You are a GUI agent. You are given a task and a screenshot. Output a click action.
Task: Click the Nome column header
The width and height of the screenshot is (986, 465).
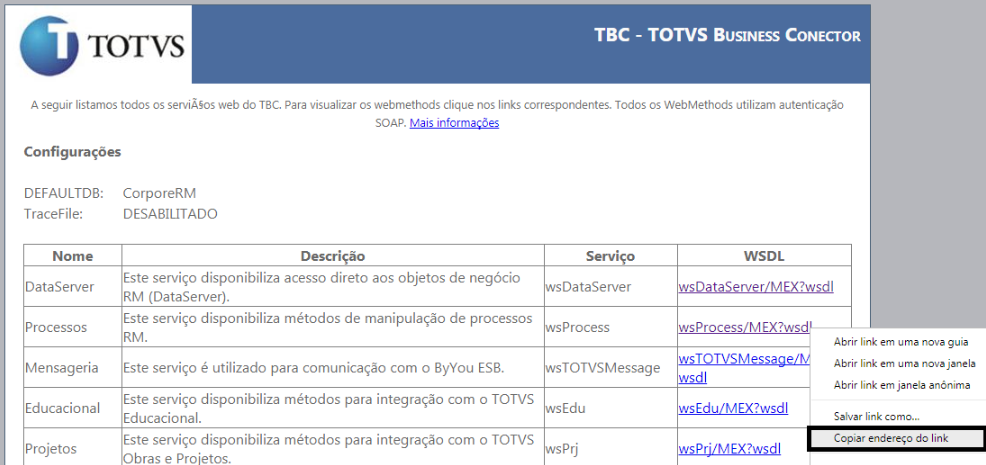(73, 256)
